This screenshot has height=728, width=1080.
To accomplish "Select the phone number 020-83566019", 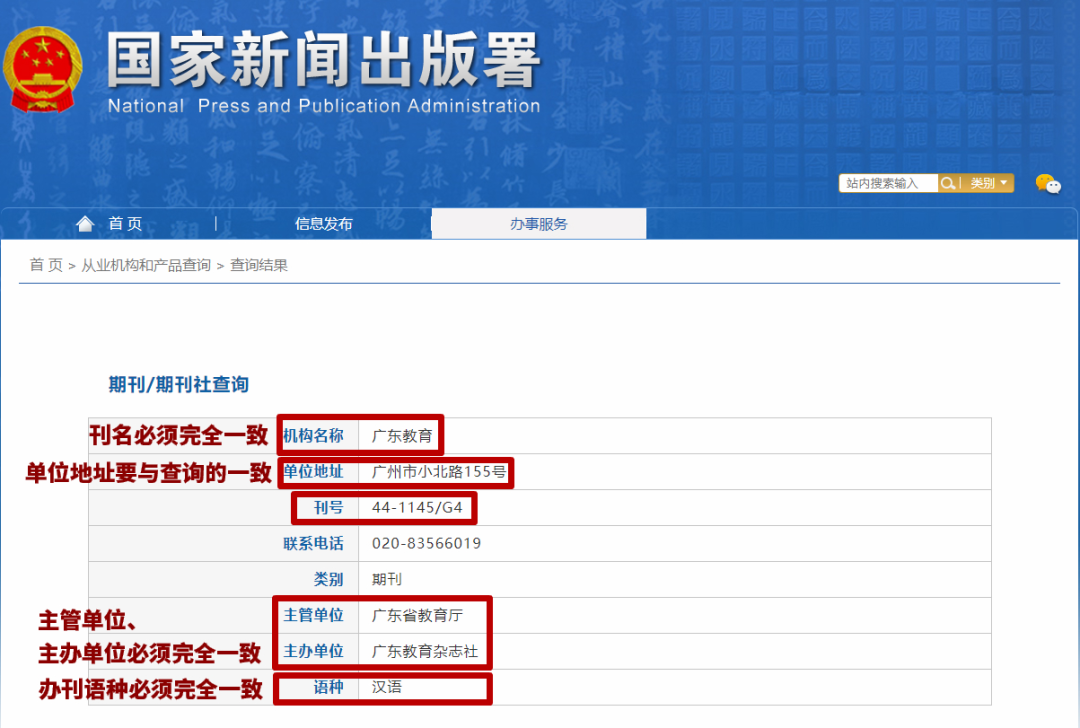I will tap(426, 543).
